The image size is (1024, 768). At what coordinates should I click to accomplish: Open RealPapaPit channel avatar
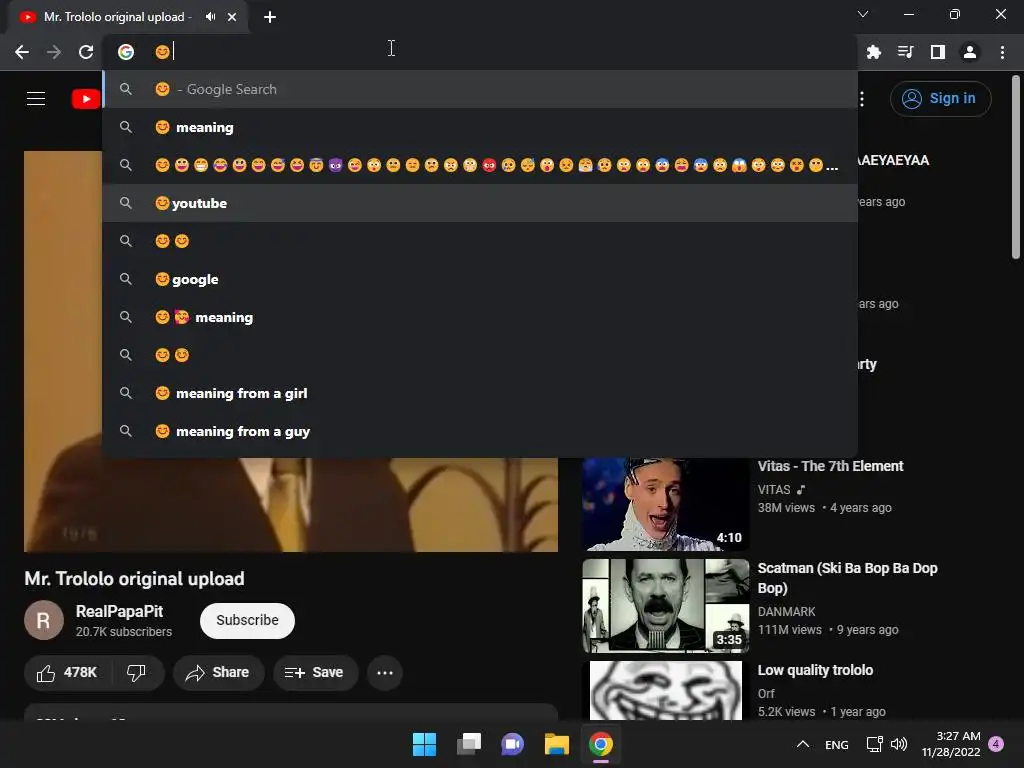(x=44, y=620)
